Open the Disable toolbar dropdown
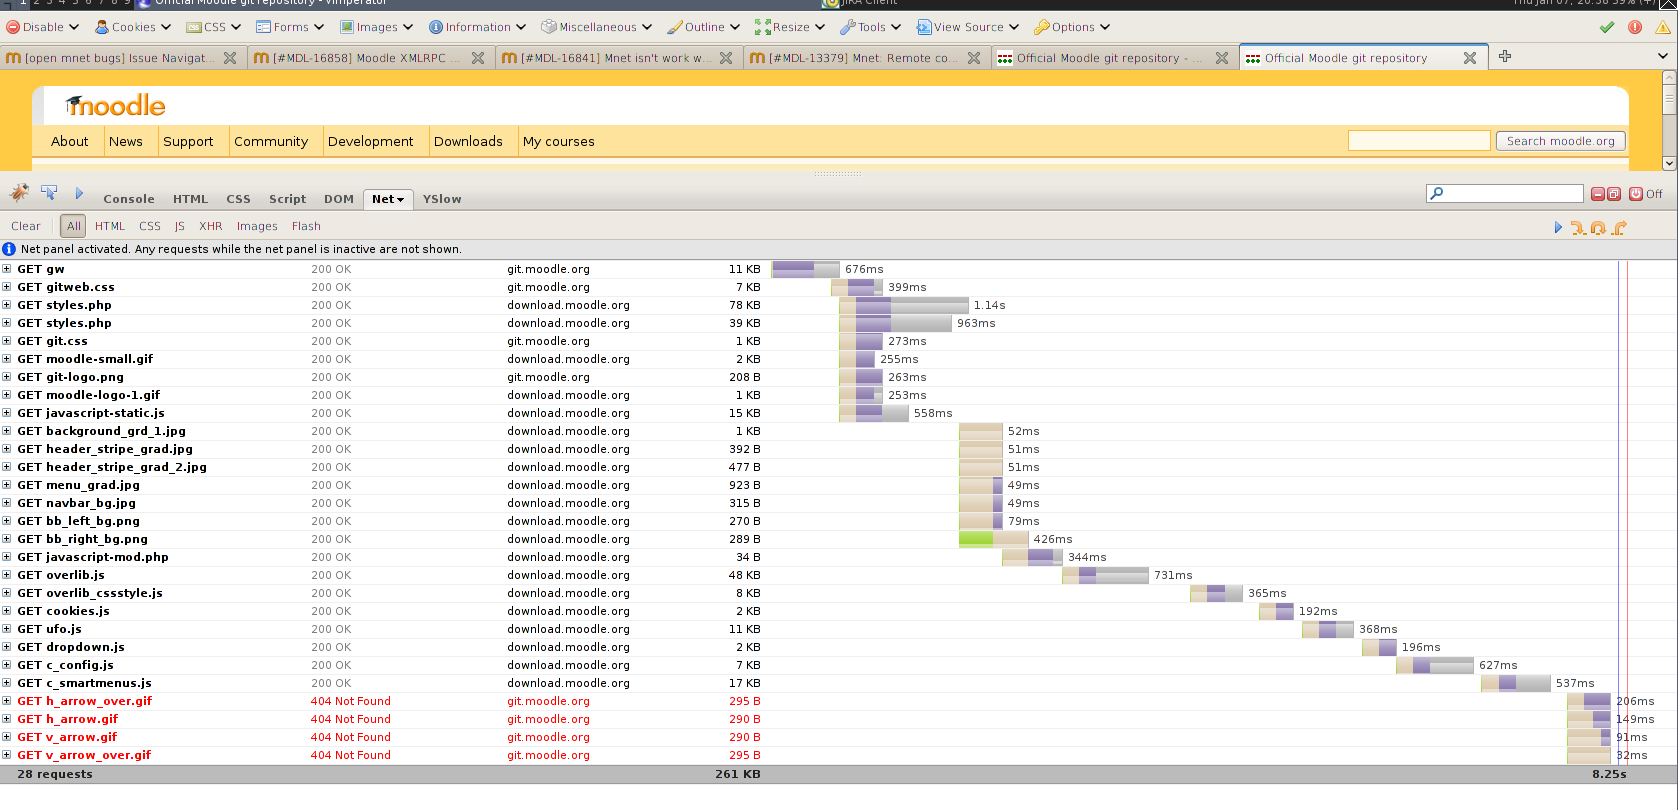 tap(42, 27)
